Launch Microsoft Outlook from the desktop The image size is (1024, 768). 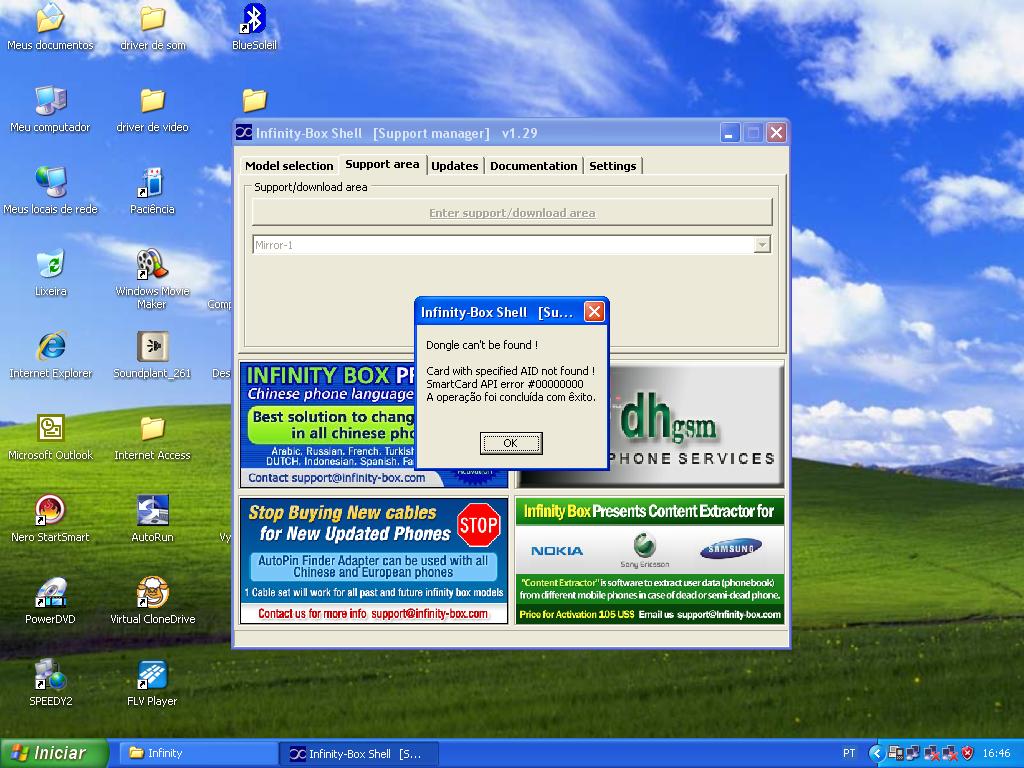tap(50, 437)
